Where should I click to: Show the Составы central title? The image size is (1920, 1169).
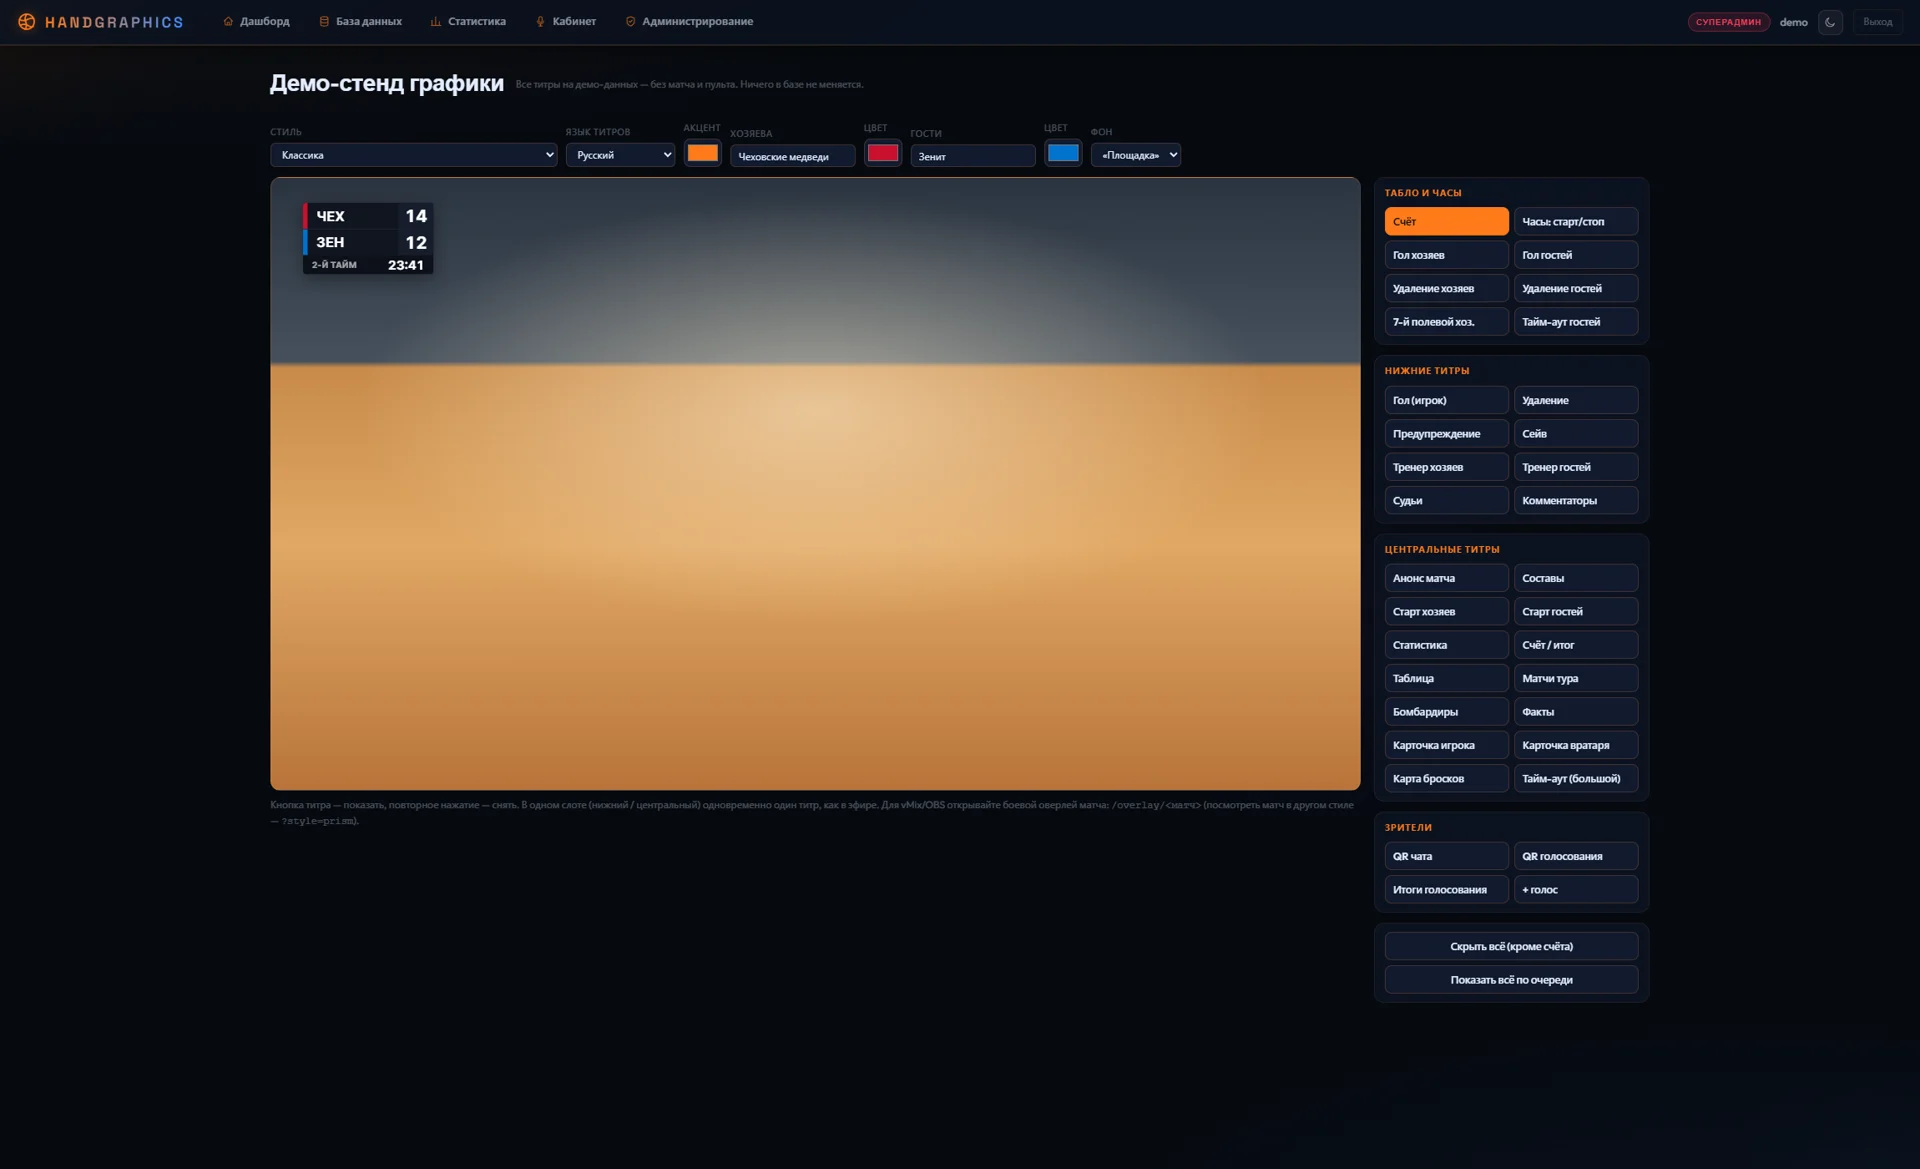tap(1575, 578)
